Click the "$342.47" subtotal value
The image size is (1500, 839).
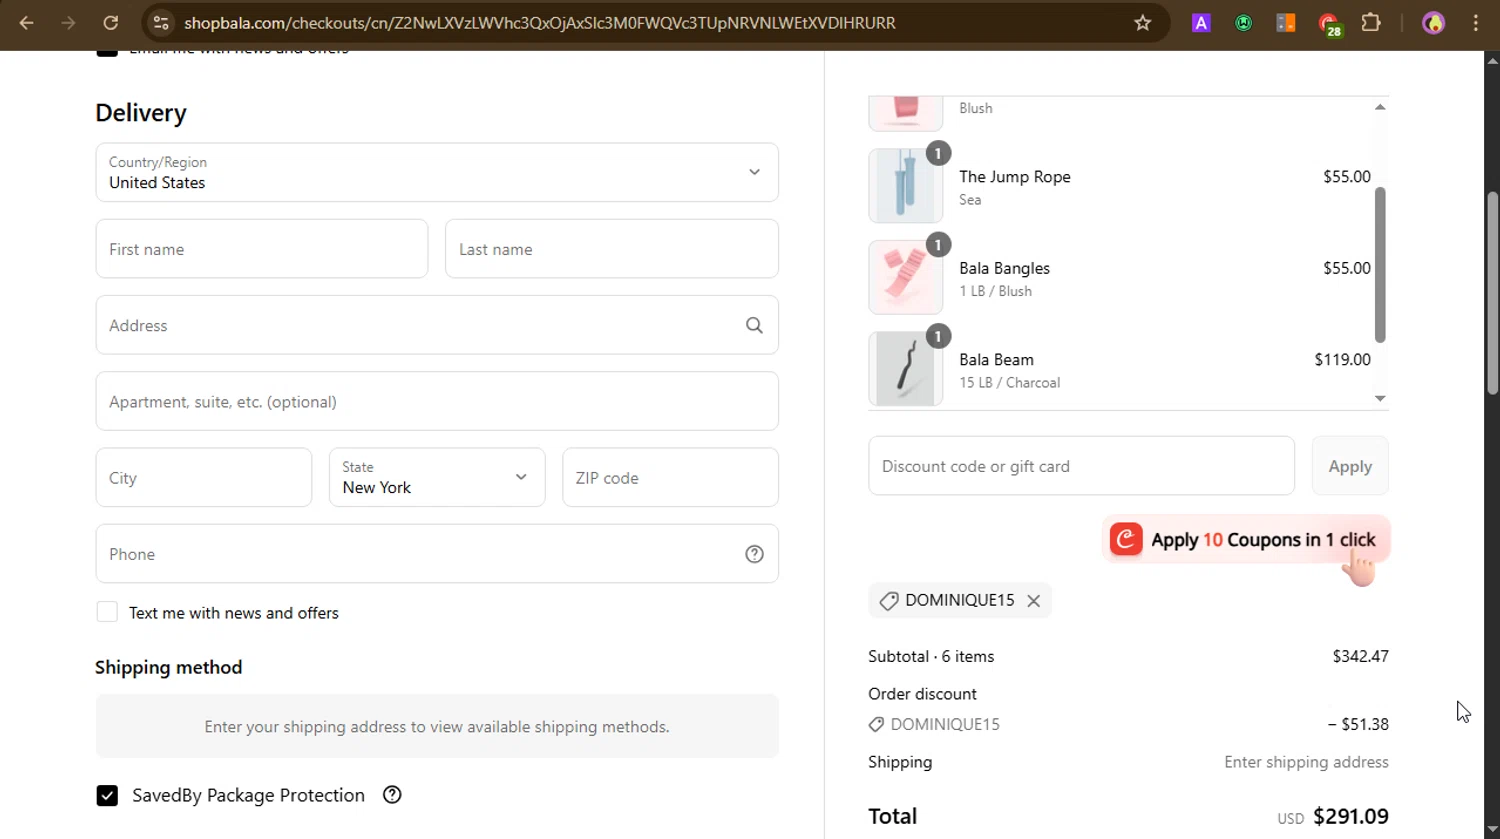[1361, 656]
